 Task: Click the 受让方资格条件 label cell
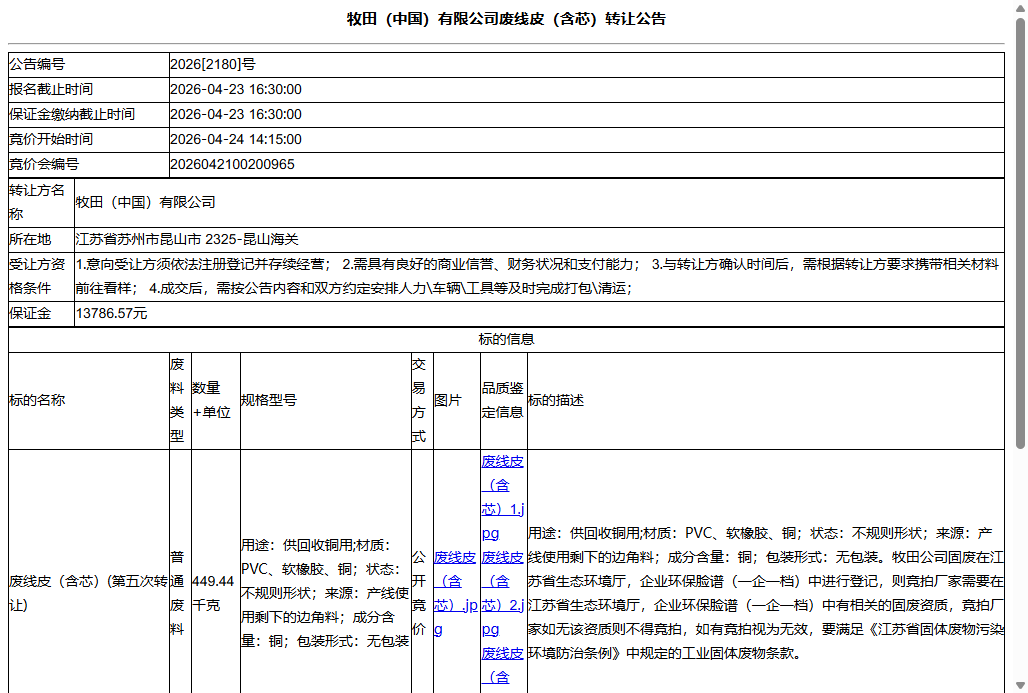(x=41, y=277)
